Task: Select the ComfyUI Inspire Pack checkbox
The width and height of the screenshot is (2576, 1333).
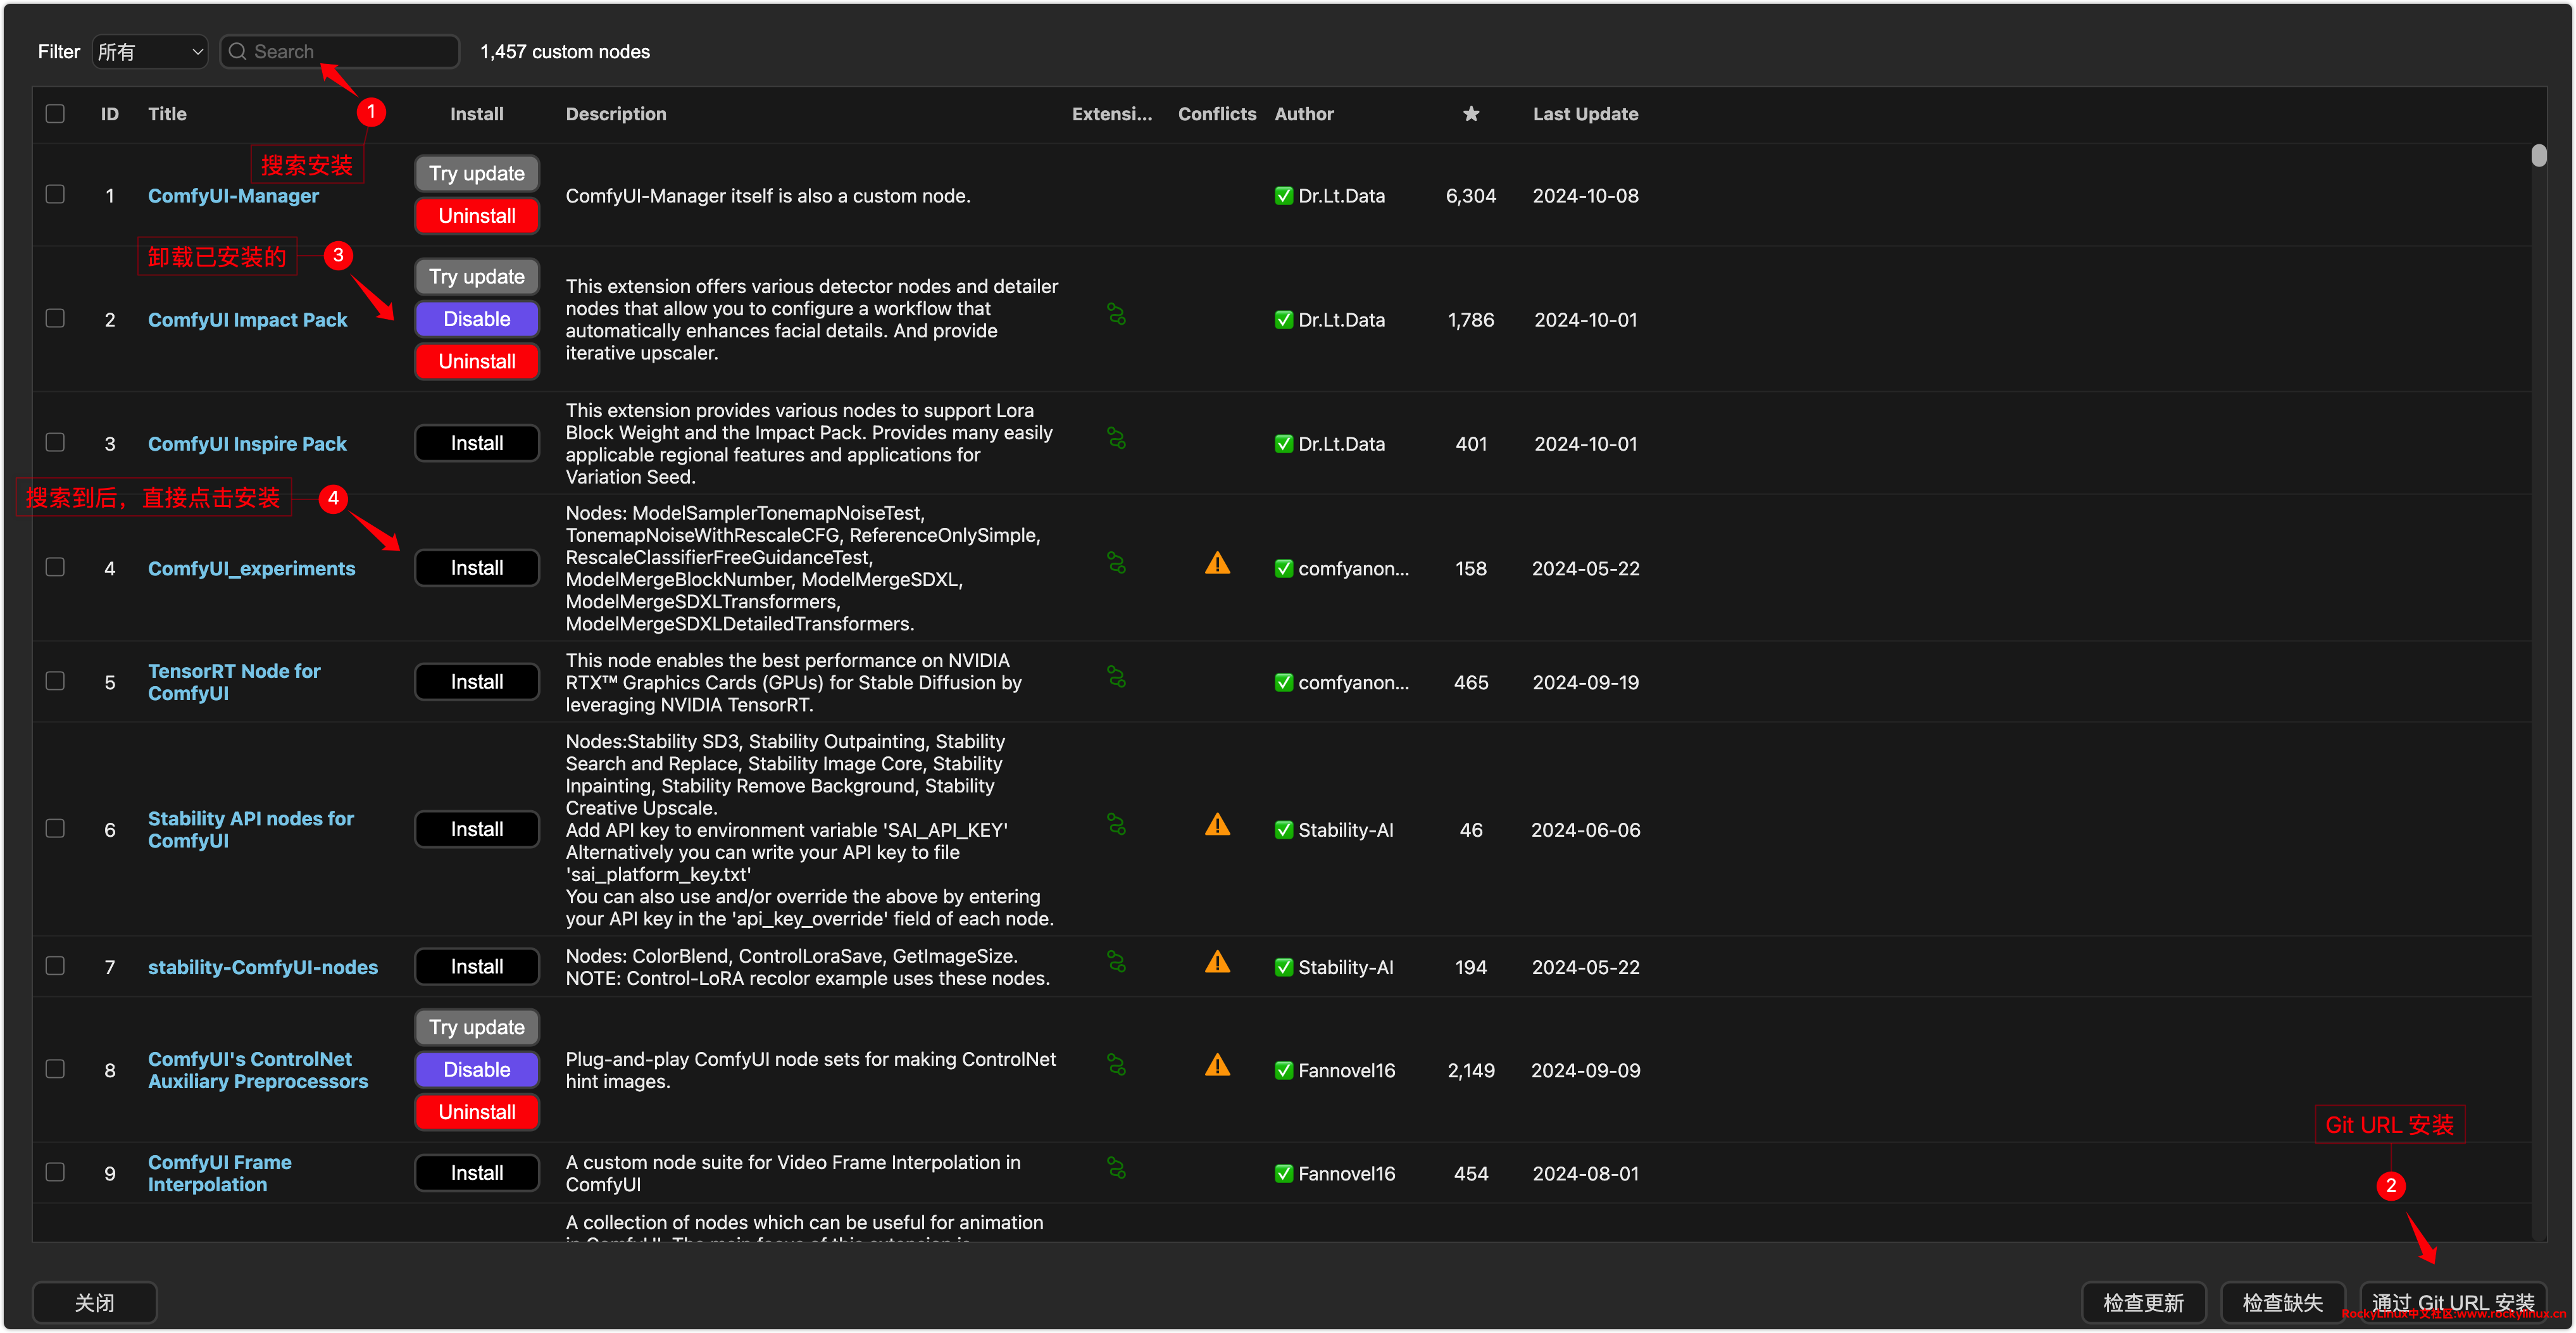Action: [55, 442]
